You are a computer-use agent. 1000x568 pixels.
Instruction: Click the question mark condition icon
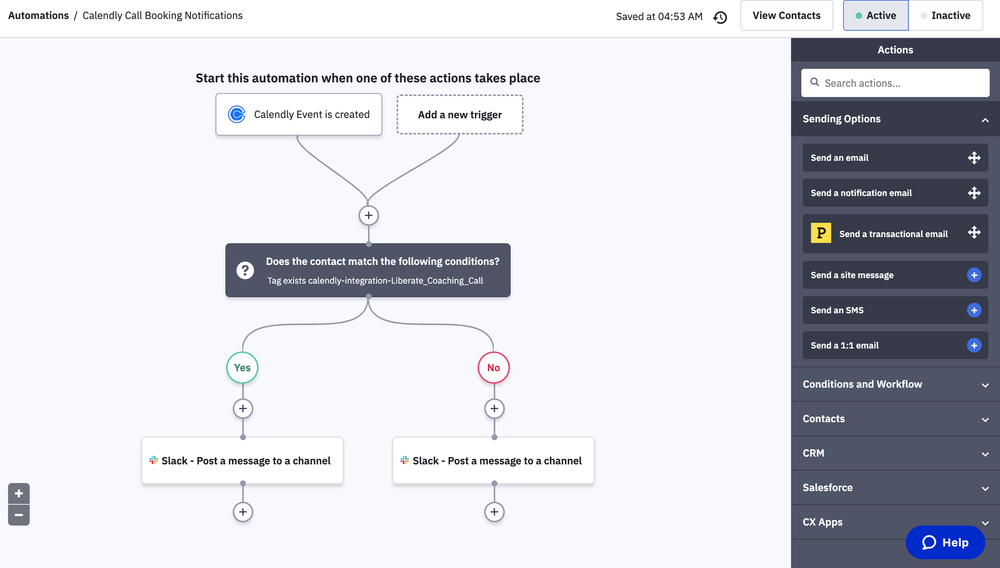[245, 270]
